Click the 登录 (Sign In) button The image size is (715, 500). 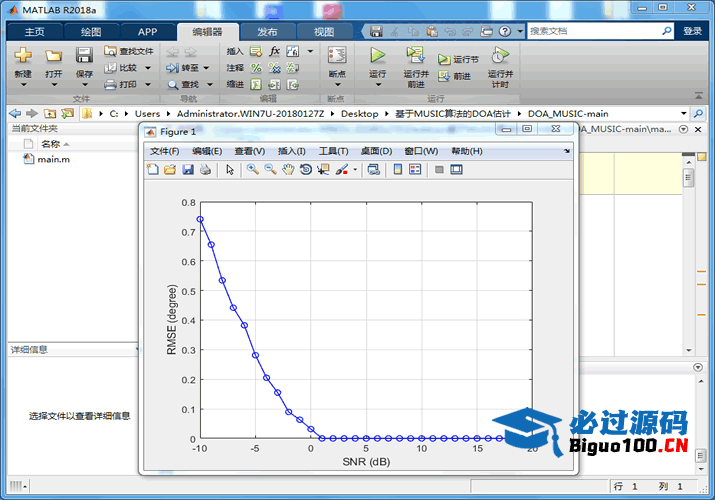pos(692,31)
